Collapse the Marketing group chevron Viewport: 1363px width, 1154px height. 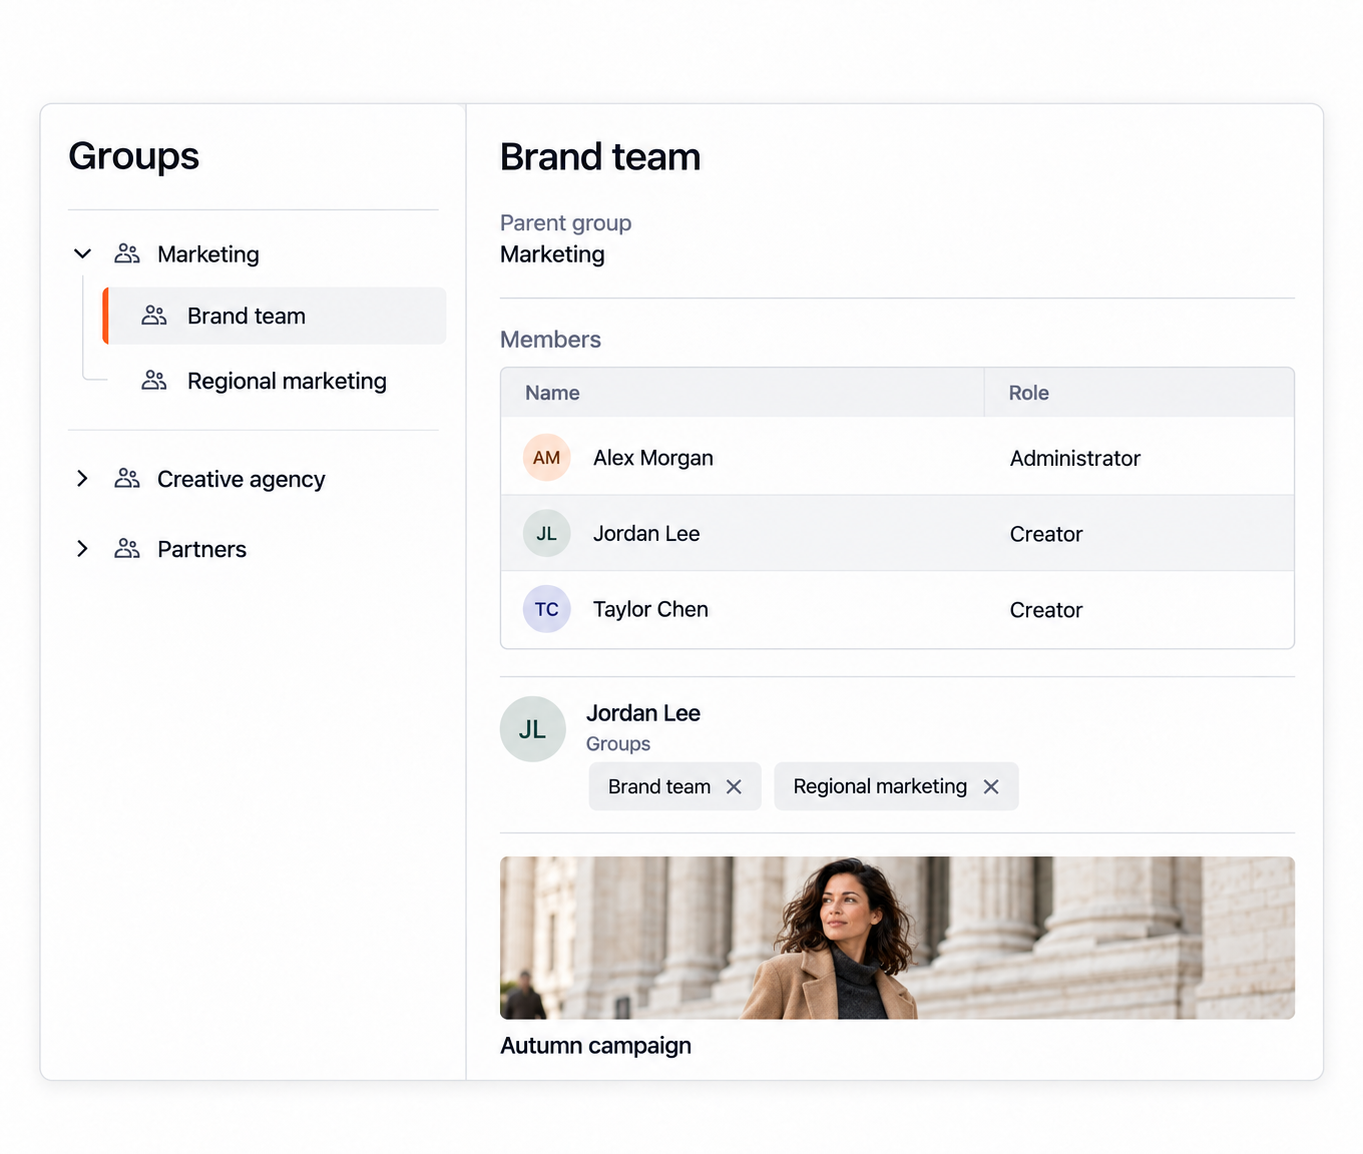[83, 254]
